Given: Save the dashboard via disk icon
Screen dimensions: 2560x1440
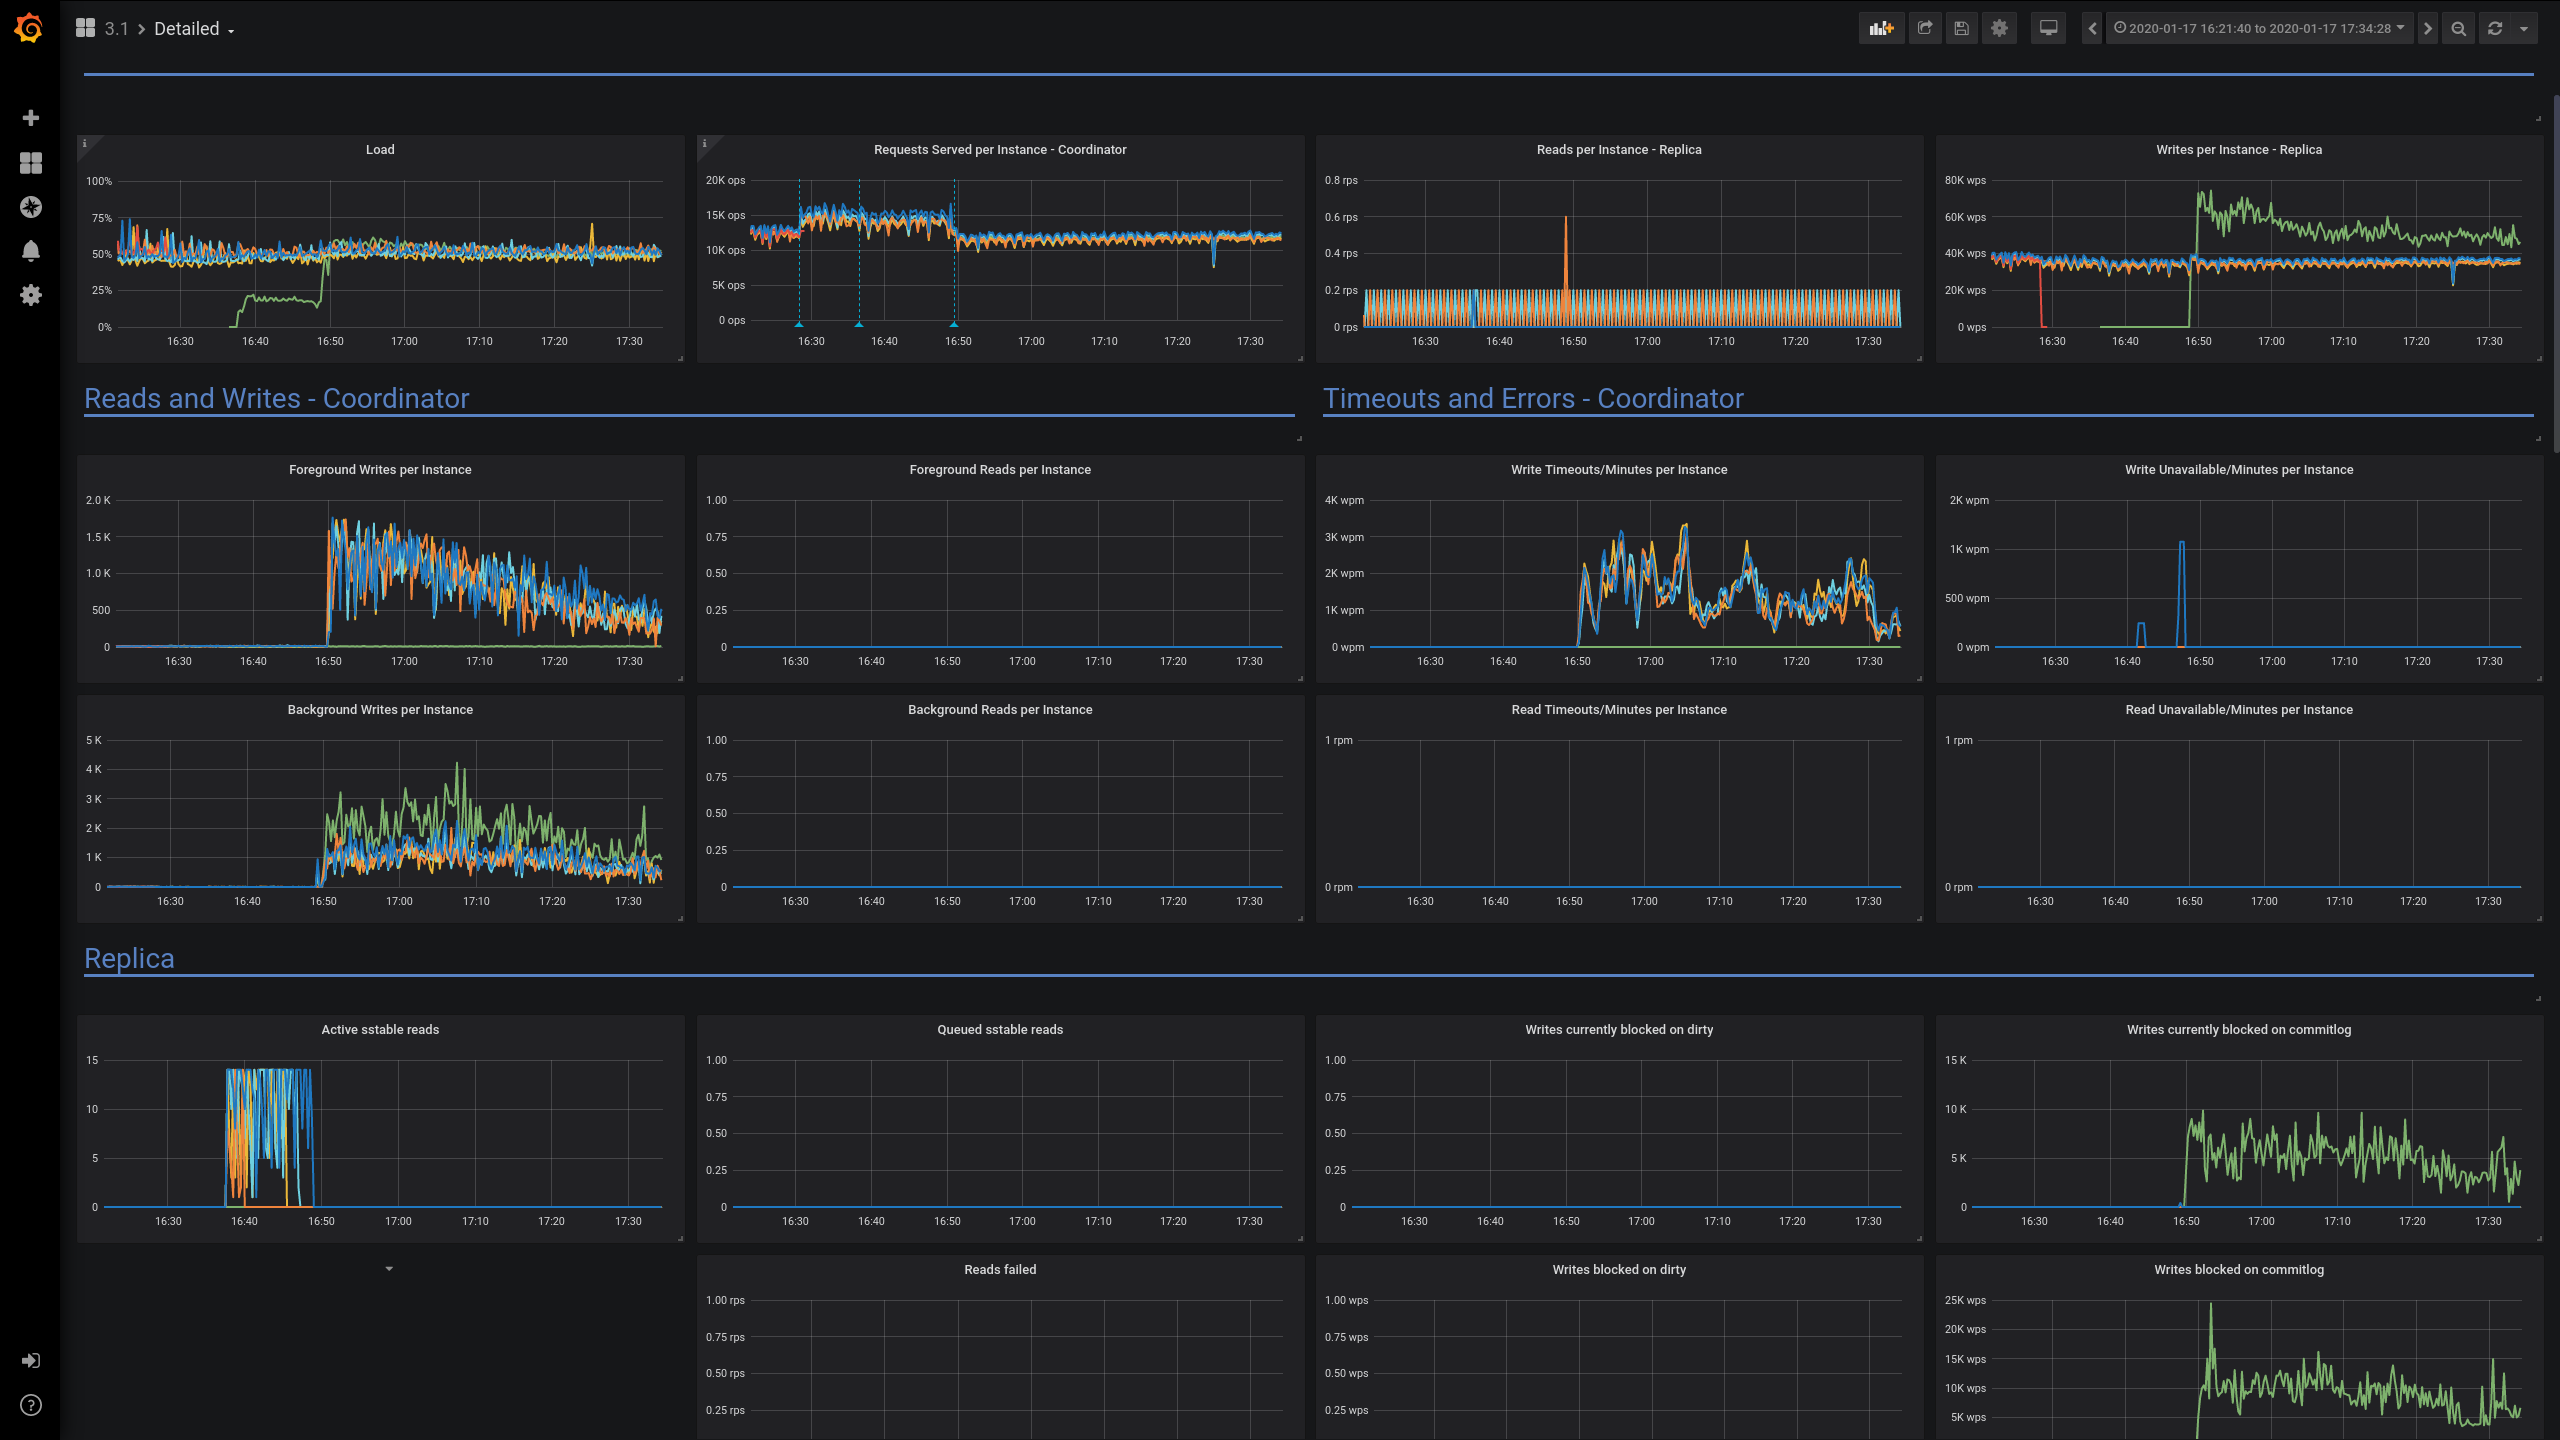Looking at the screenshot, I should tap(1961, 28).
